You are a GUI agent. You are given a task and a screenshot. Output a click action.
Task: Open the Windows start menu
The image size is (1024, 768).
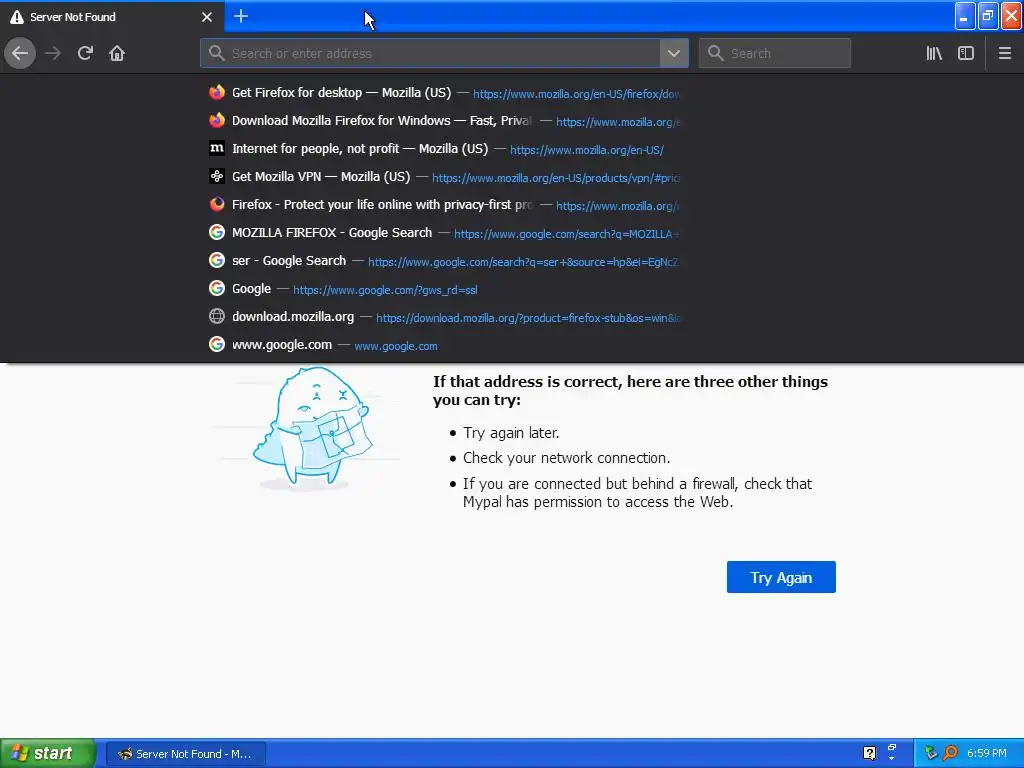coord(46,754)
